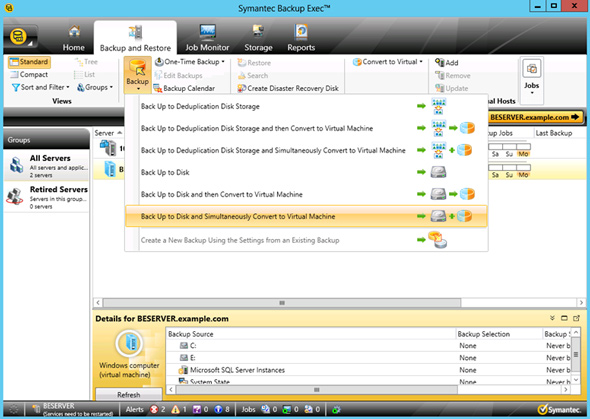Open the Groups dropdown

[95, 87]
